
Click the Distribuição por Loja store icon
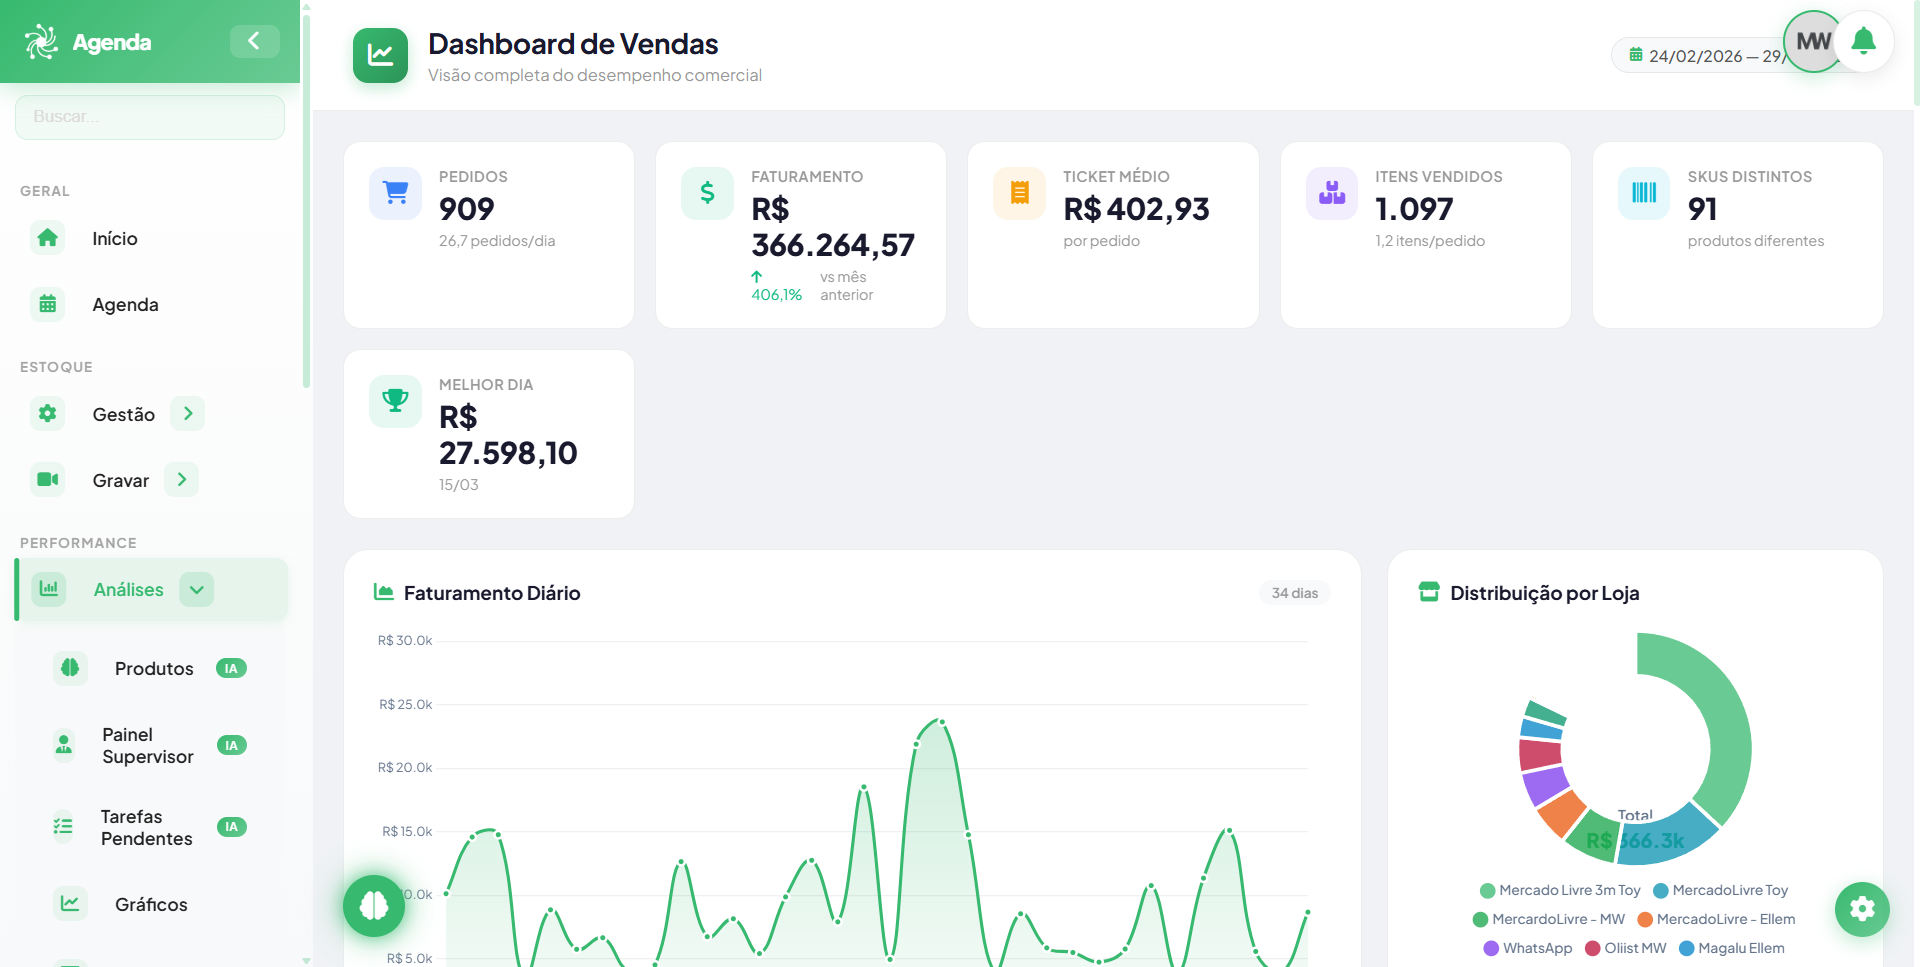tap(1429, 592)
